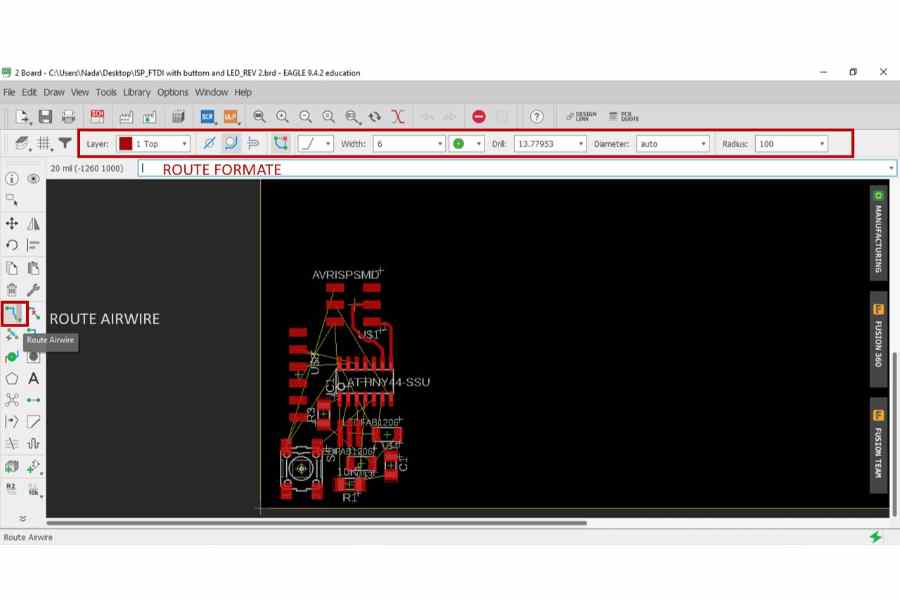Viewport: 900px width, 600px height.
Task: Select the Polygon tool
Action: pyautogui.click(x=11, y=378)
